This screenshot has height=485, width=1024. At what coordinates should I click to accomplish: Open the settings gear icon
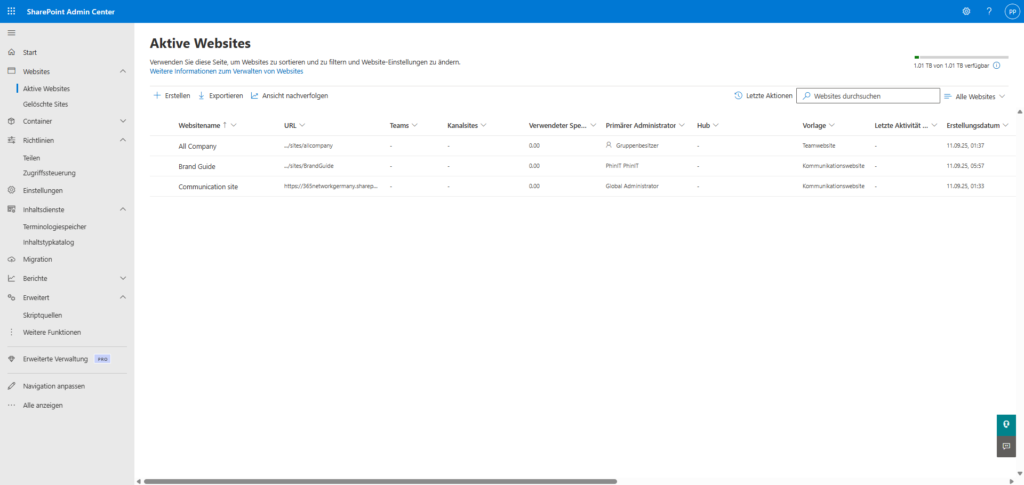(966, 11)
